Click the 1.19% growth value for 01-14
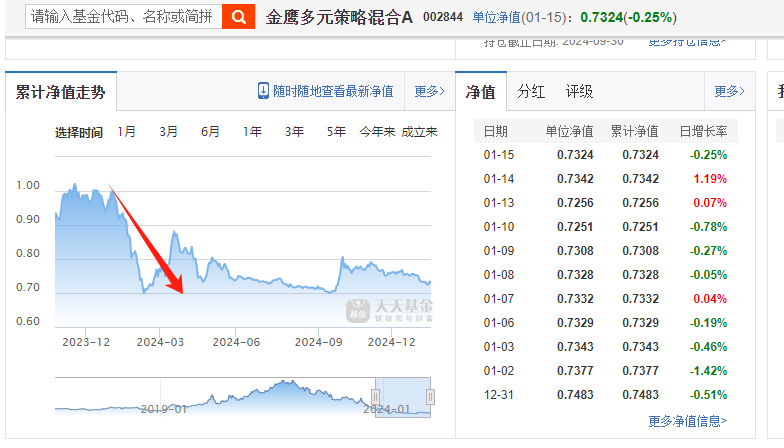The image size is (784, 448). 710,179
